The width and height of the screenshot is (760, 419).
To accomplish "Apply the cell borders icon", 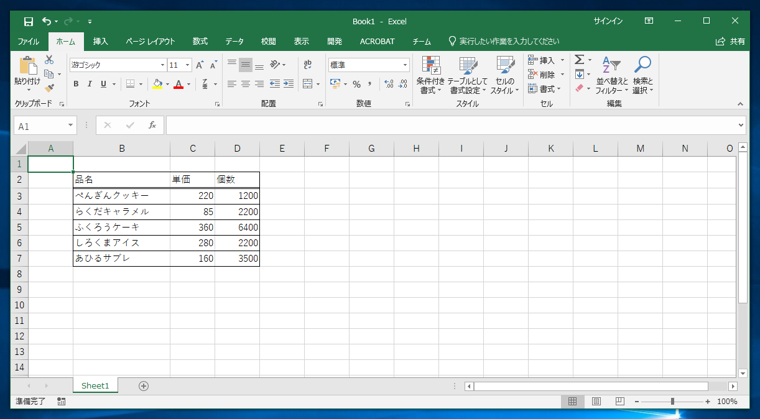I will point(130,84).
